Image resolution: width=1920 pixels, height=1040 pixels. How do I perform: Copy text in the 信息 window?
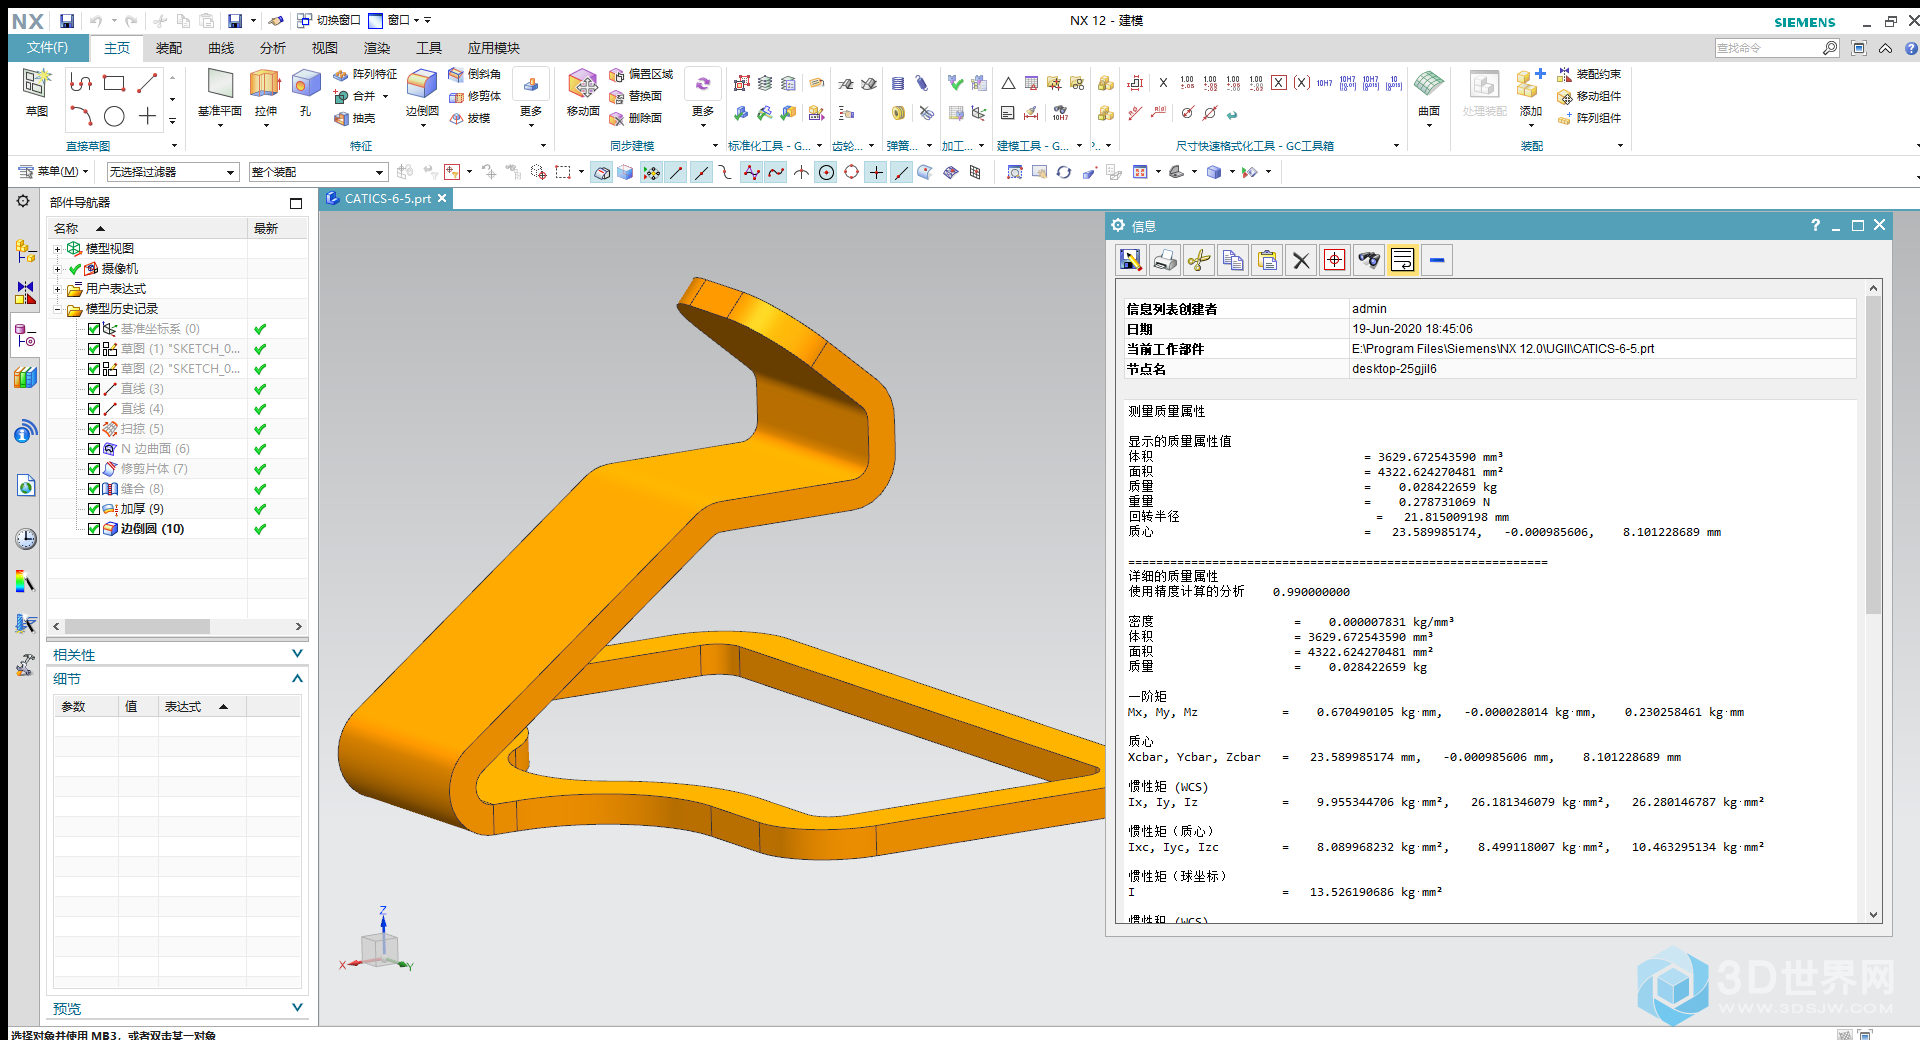click(x=1233, y=260)
